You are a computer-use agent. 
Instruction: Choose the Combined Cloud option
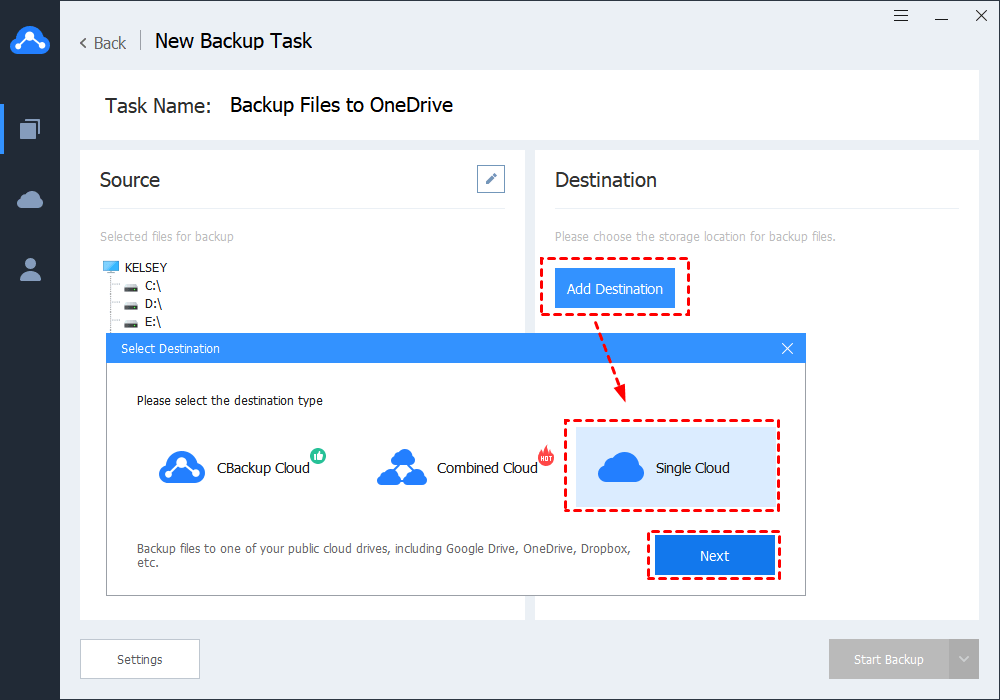pyautogui.click(x=466, y=467)
